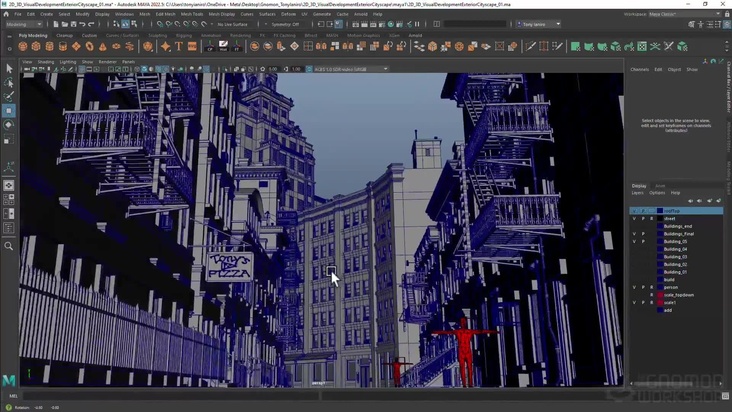Open the File menu
Viewport: 732px width, 412px height.
point(18,14)
